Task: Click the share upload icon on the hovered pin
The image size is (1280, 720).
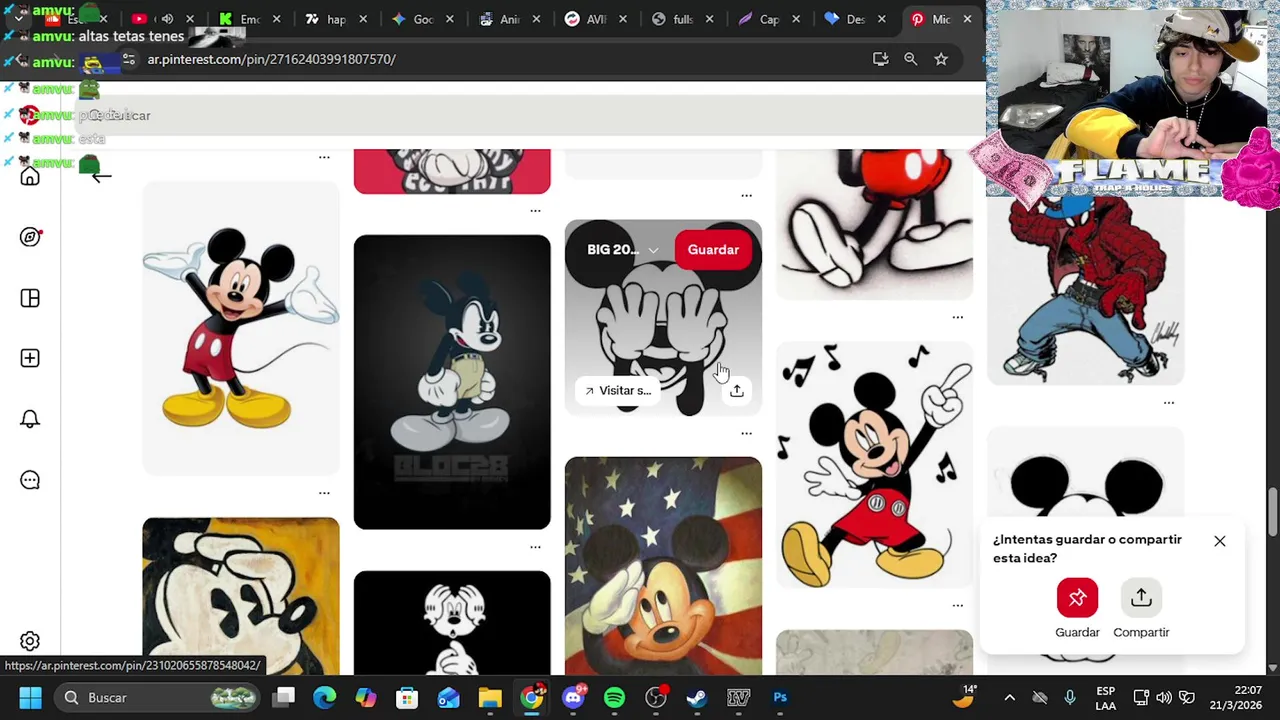Action: [x=737, y=391]
